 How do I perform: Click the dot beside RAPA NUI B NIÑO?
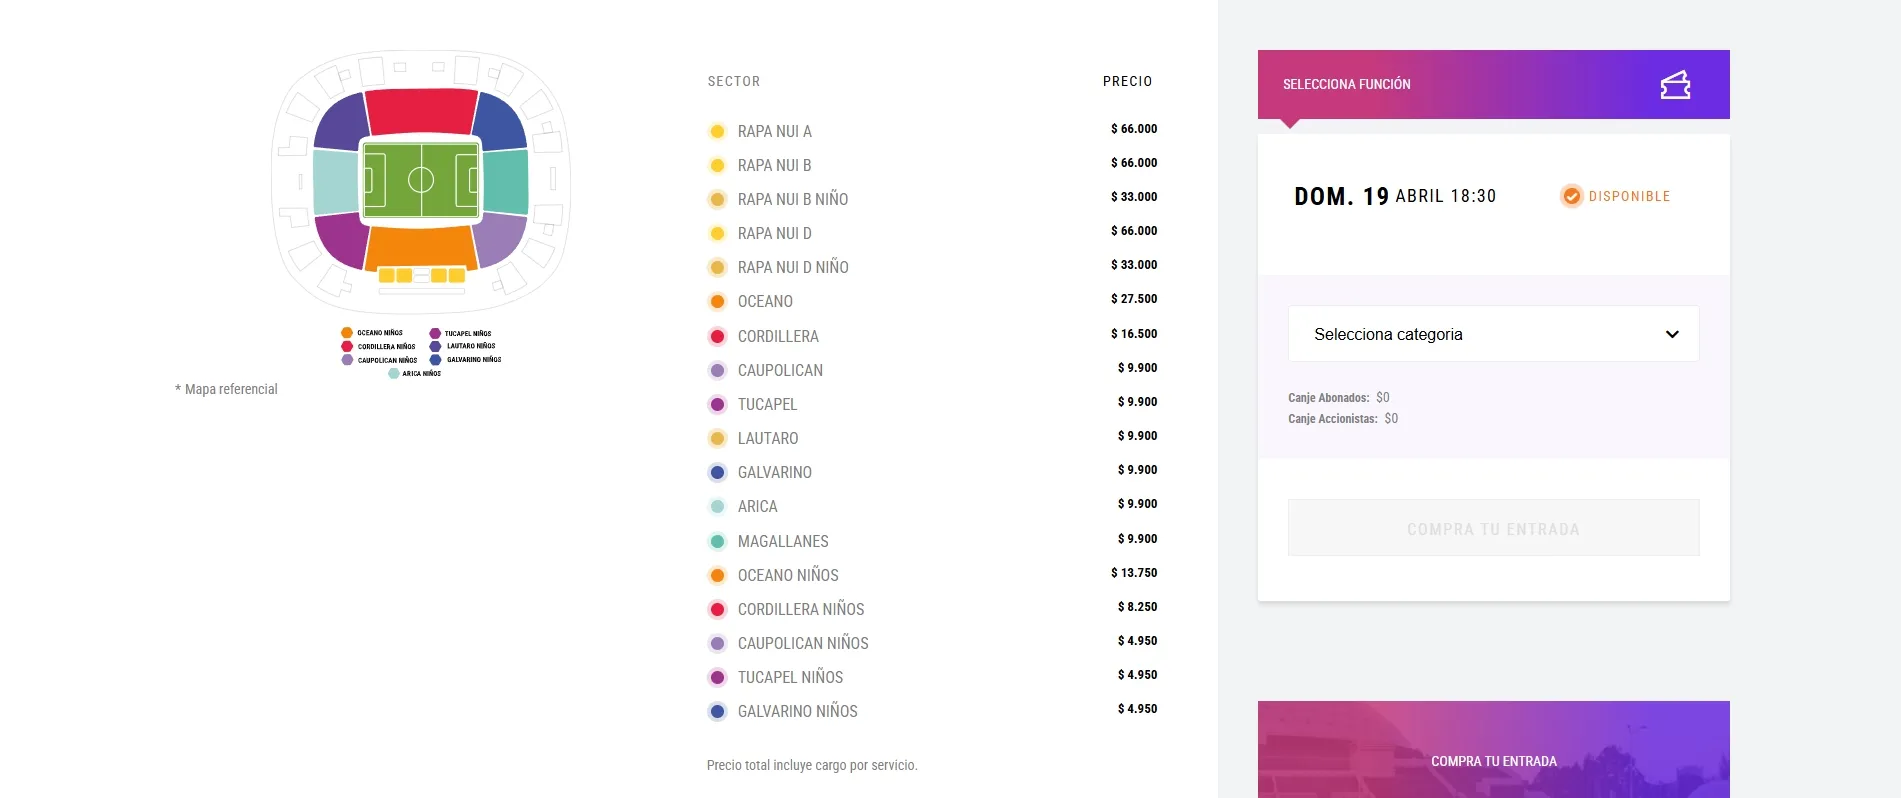pos(717,199)
